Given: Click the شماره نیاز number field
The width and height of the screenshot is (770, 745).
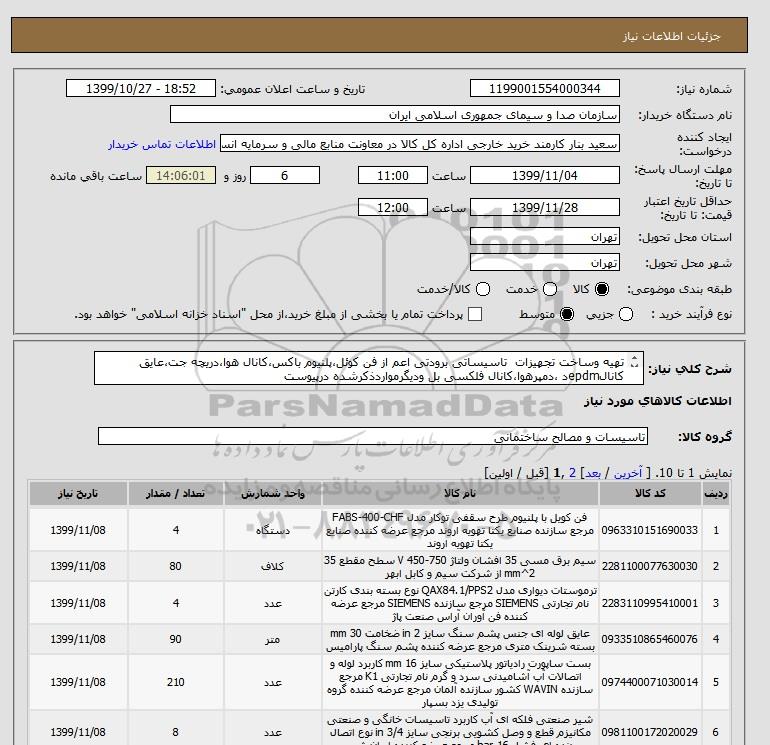Looking at the screenshot, I should tap(543, 89).
